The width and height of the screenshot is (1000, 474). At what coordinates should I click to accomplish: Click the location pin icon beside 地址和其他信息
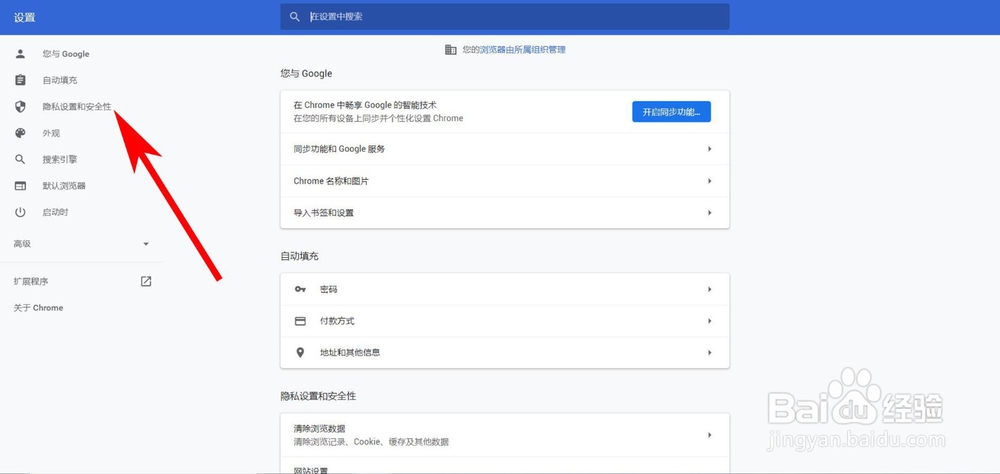click(x=300, y=352)
